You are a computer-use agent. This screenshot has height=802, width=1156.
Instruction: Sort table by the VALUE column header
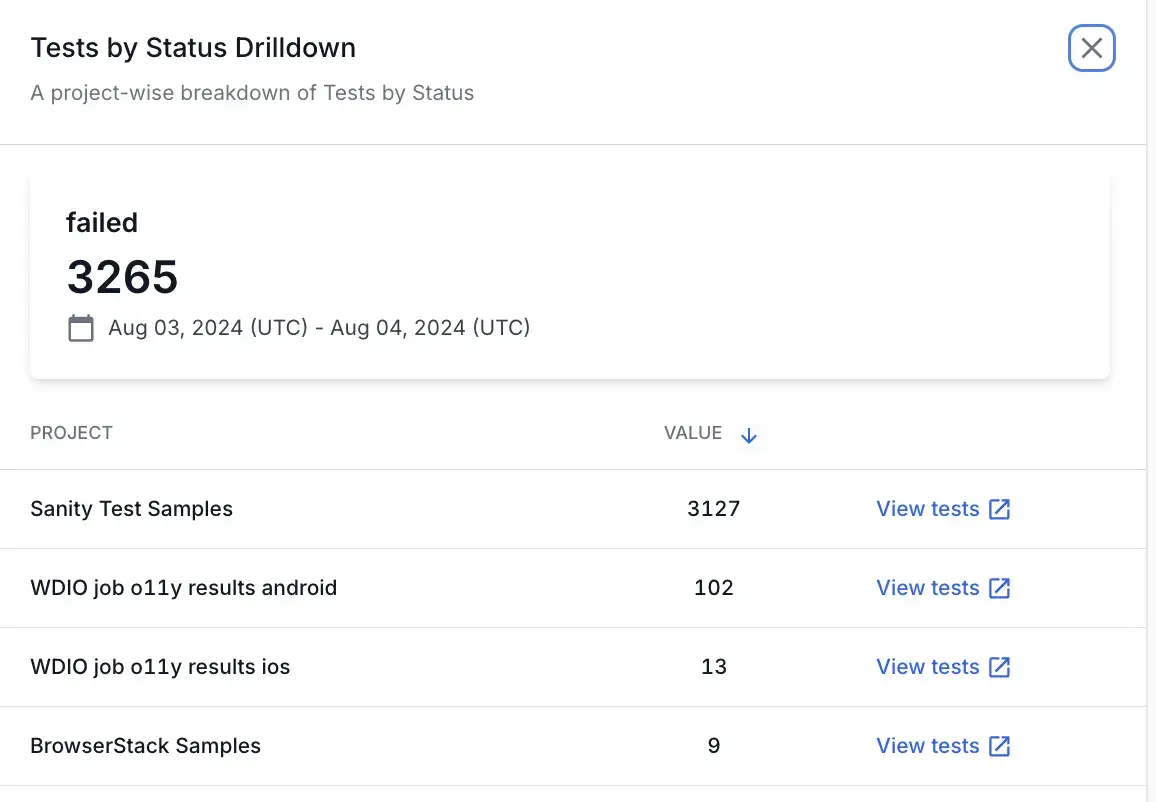click(x=692, y=433)
